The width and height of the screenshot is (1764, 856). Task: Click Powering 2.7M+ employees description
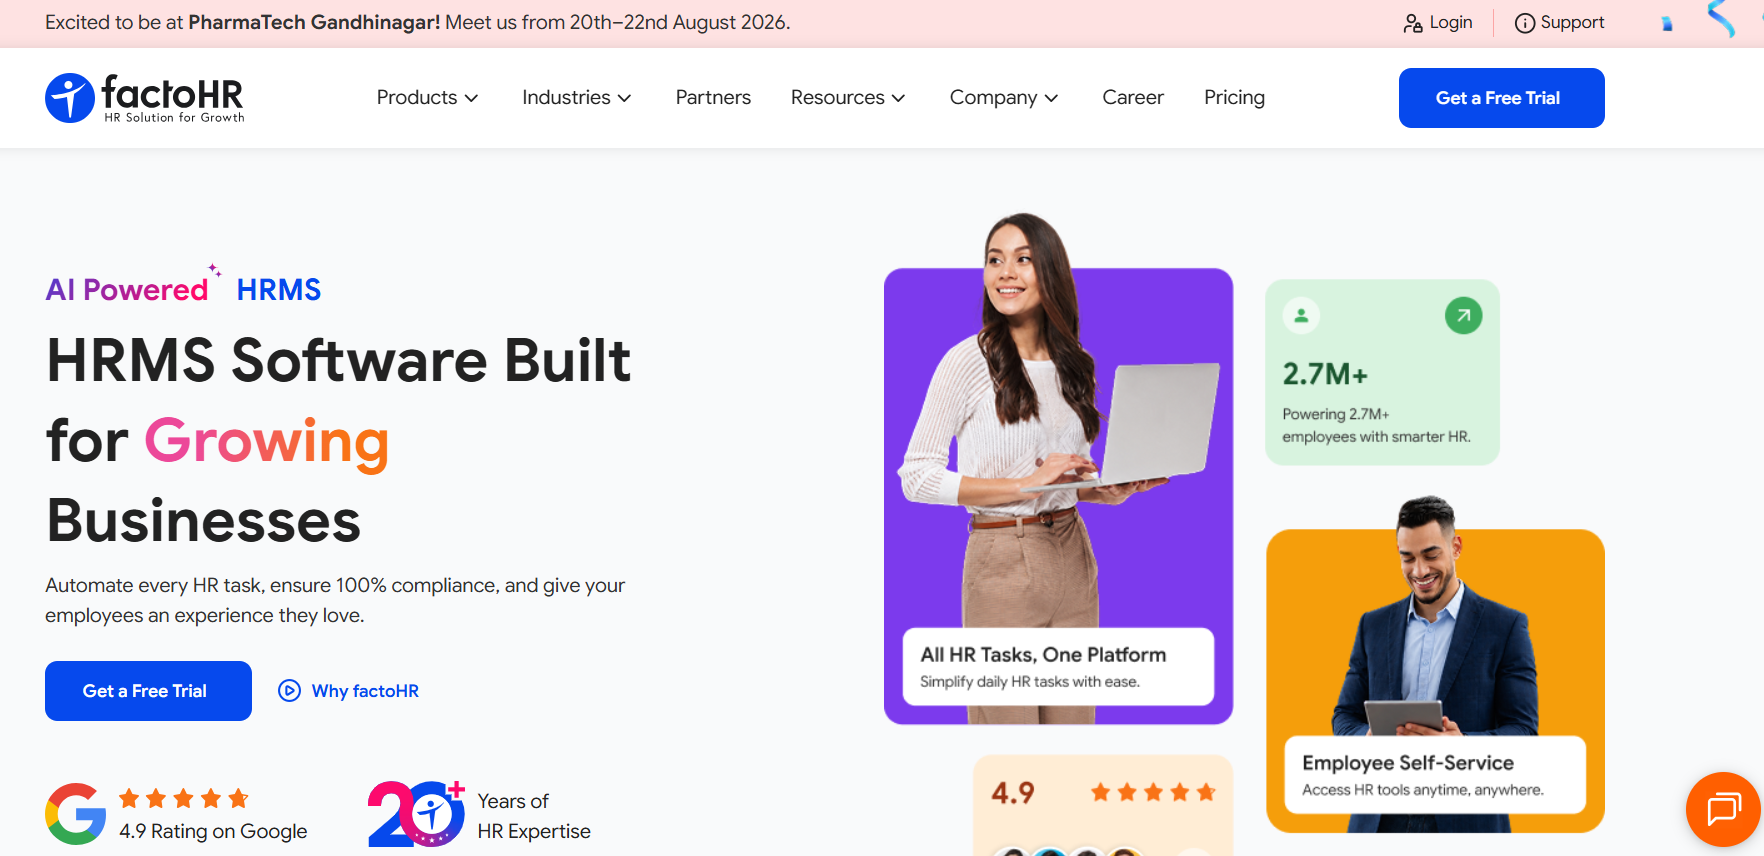1376,425
